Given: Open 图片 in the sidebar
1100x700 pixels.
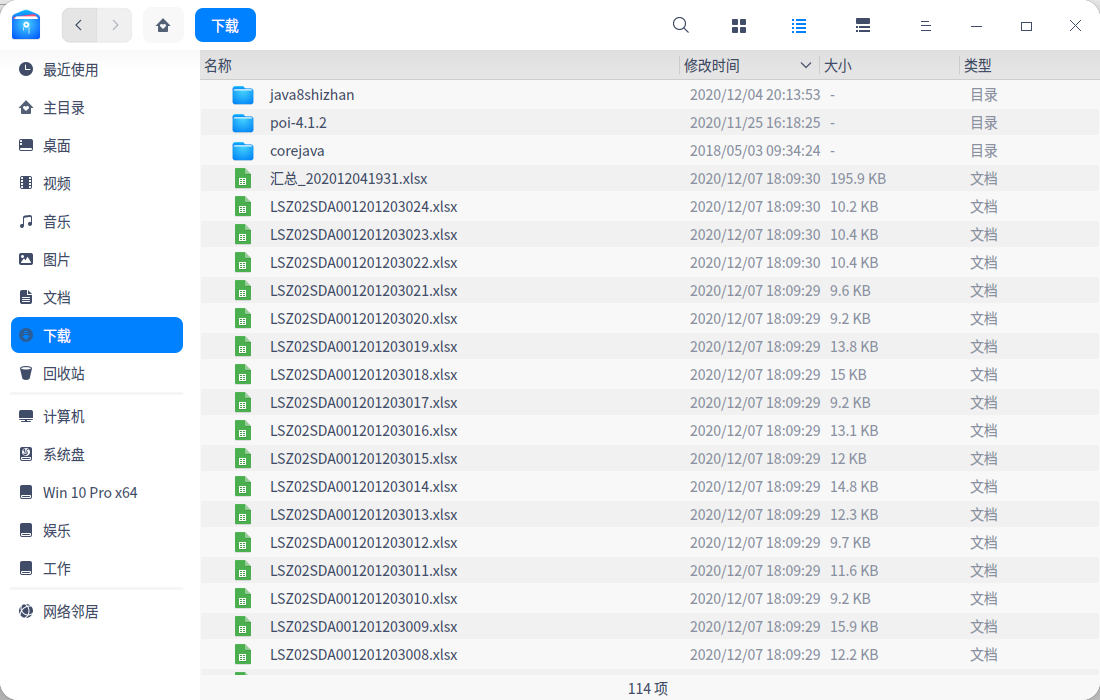Looking at the screenshot, I should coord(97,260).
